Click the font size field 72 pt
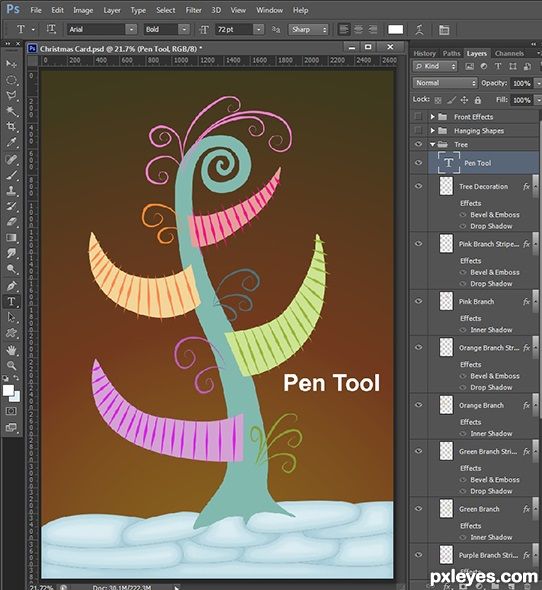Image resolution: width=542 pixels, height=590 pixels. tap(233, 29)
